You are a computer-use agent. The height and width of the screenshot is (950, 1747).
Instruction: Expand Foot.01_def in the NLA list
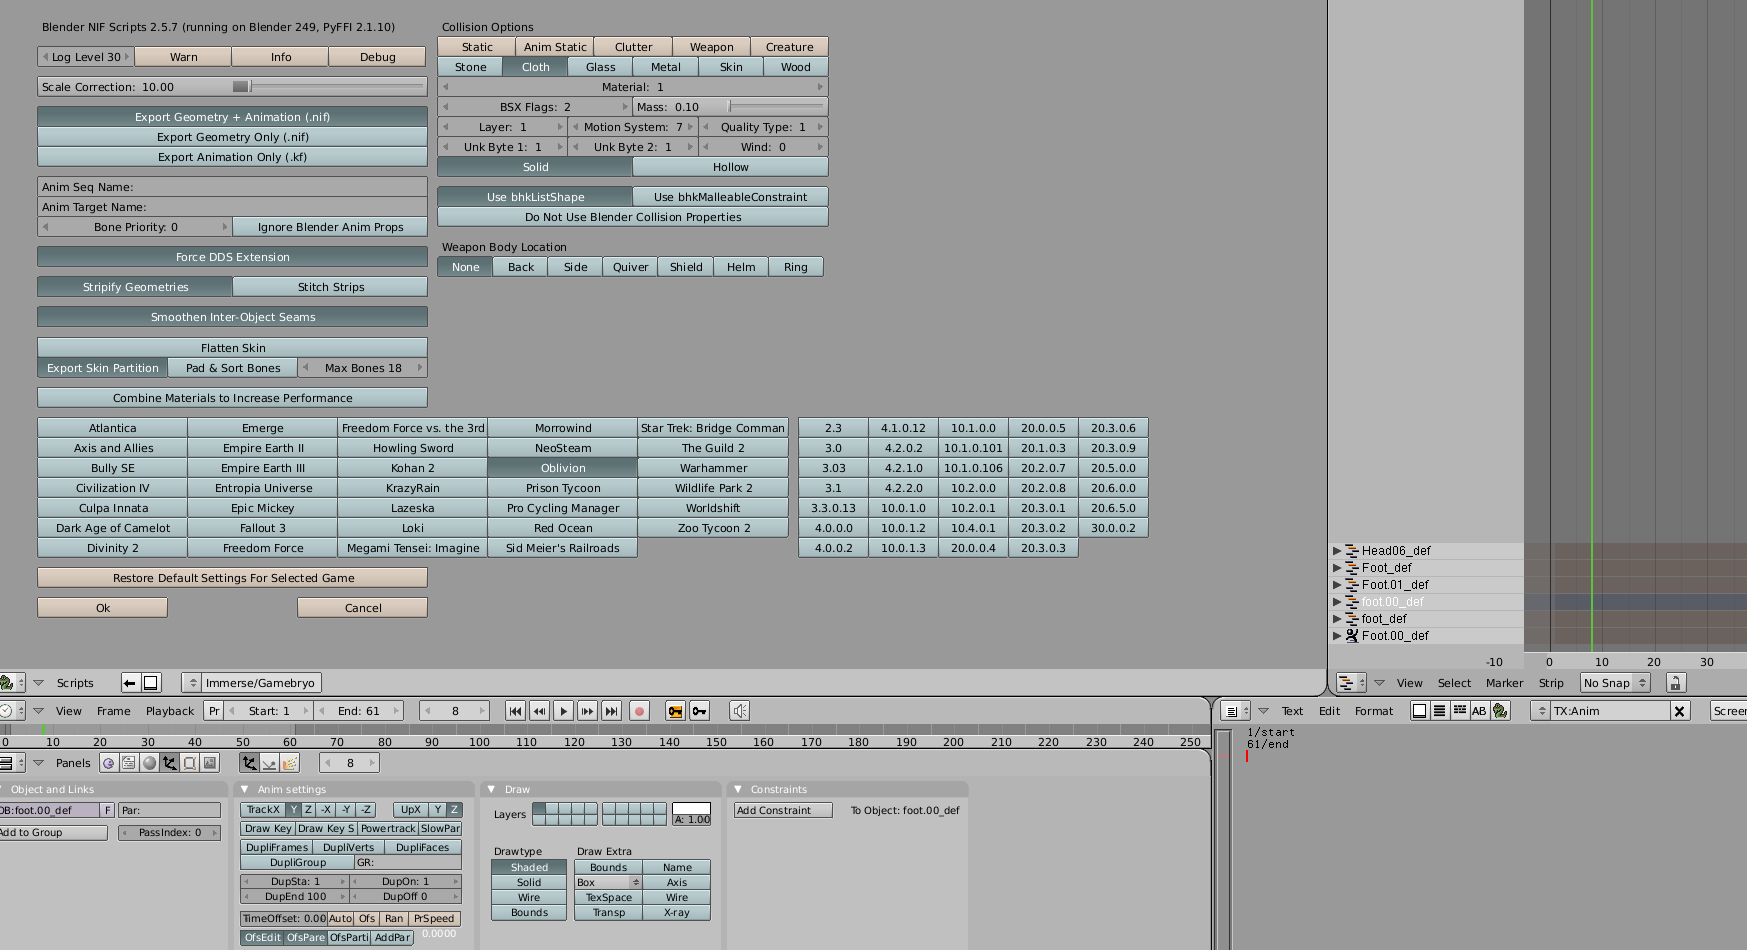[x=1336, y=585]
